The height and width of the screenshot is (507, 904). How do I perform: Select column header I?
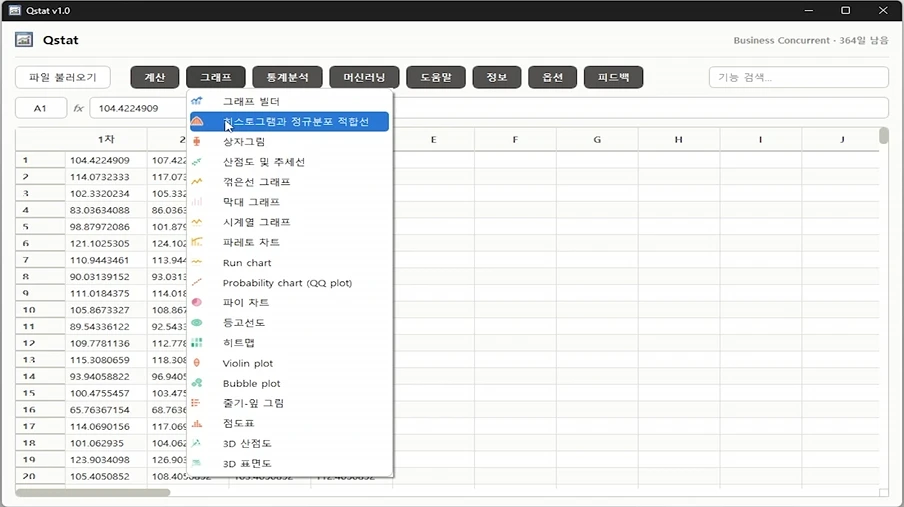click(760, 140)
